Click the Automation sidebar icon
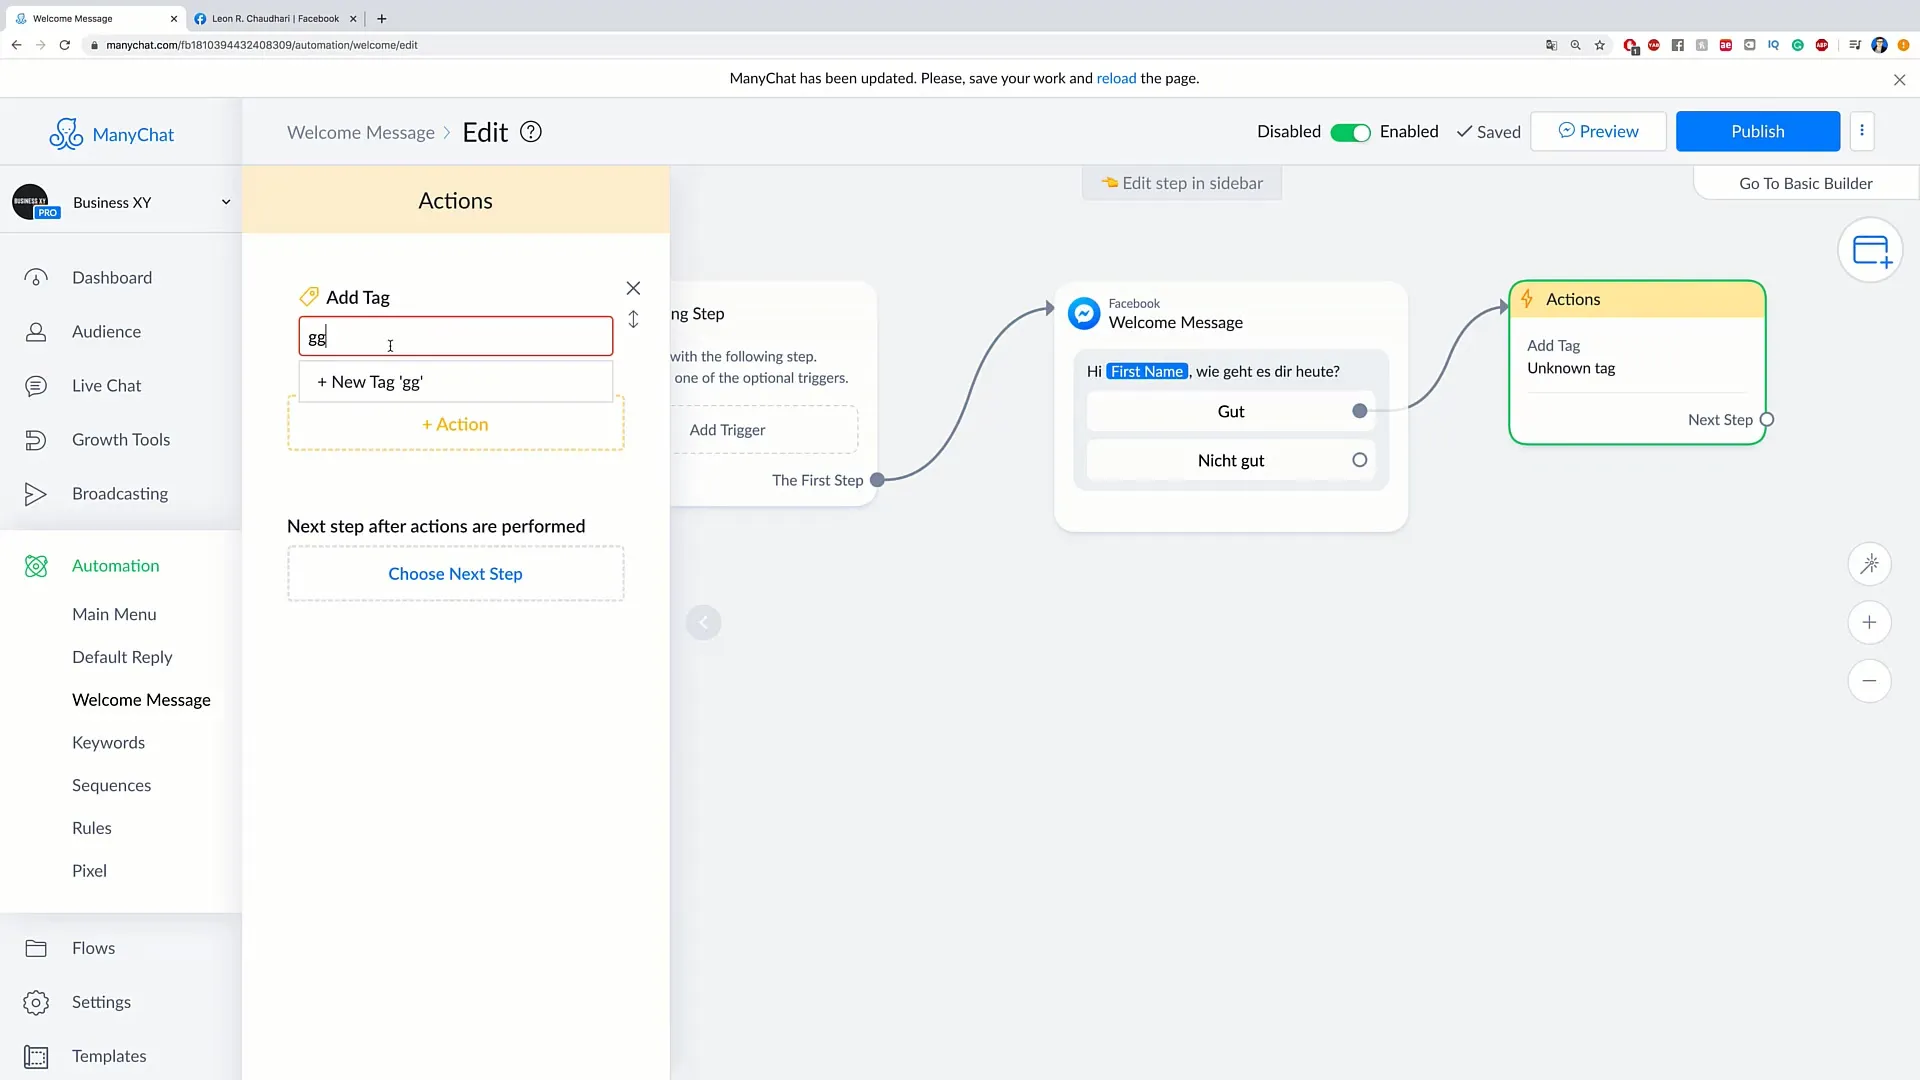1920x1080 pixels. click(34, 564)
